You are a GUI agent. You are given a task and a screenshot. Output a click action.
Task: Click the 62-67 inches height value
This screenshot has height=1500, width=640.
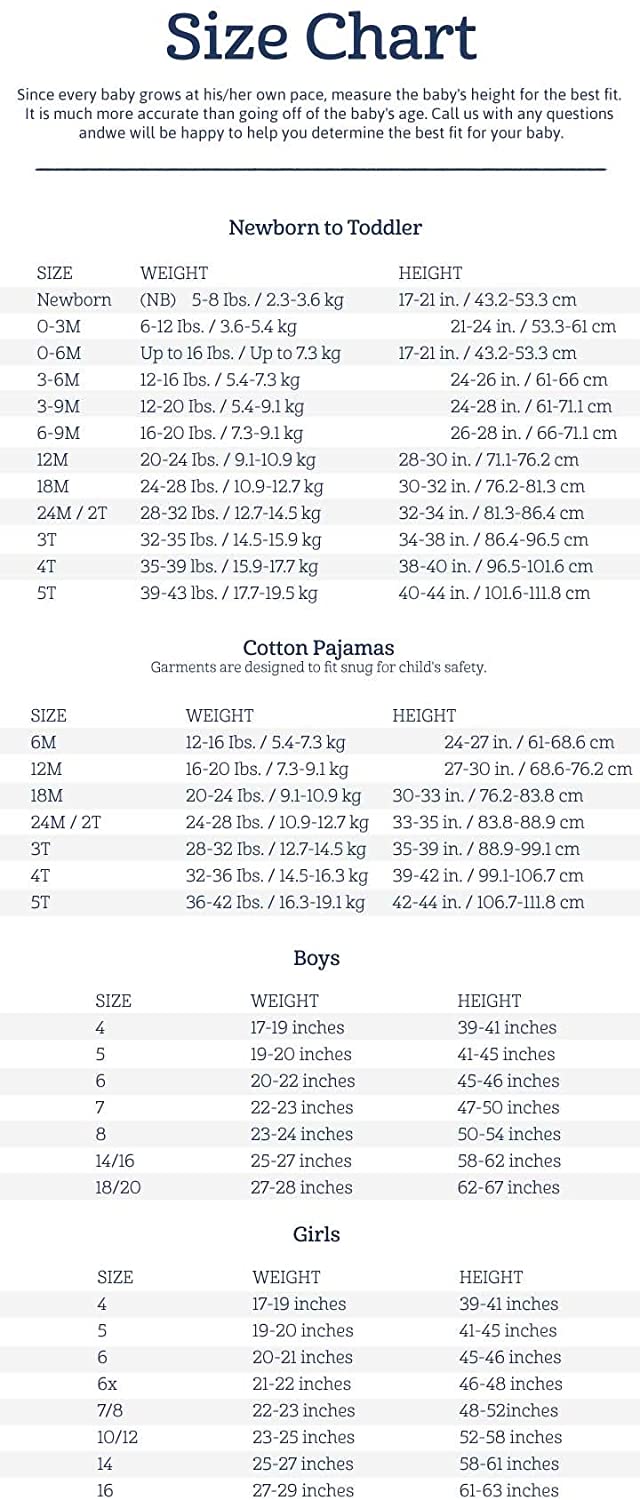pos(508,1188)
